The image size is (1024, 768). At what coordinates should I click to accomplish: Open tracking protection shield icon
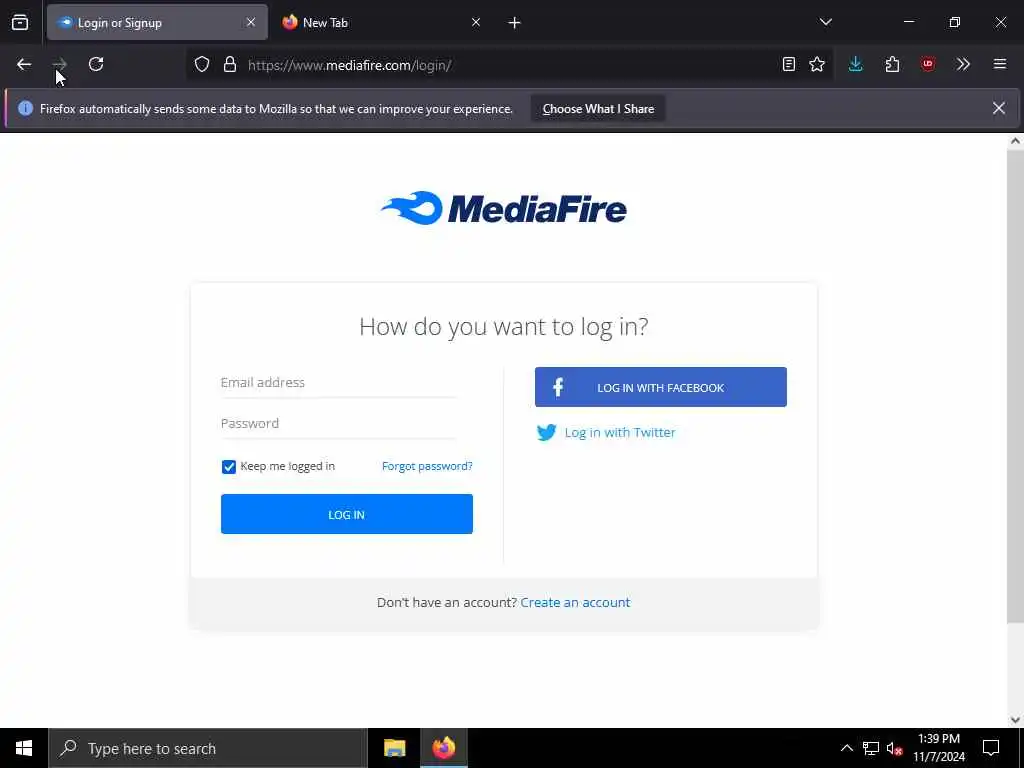202,64
